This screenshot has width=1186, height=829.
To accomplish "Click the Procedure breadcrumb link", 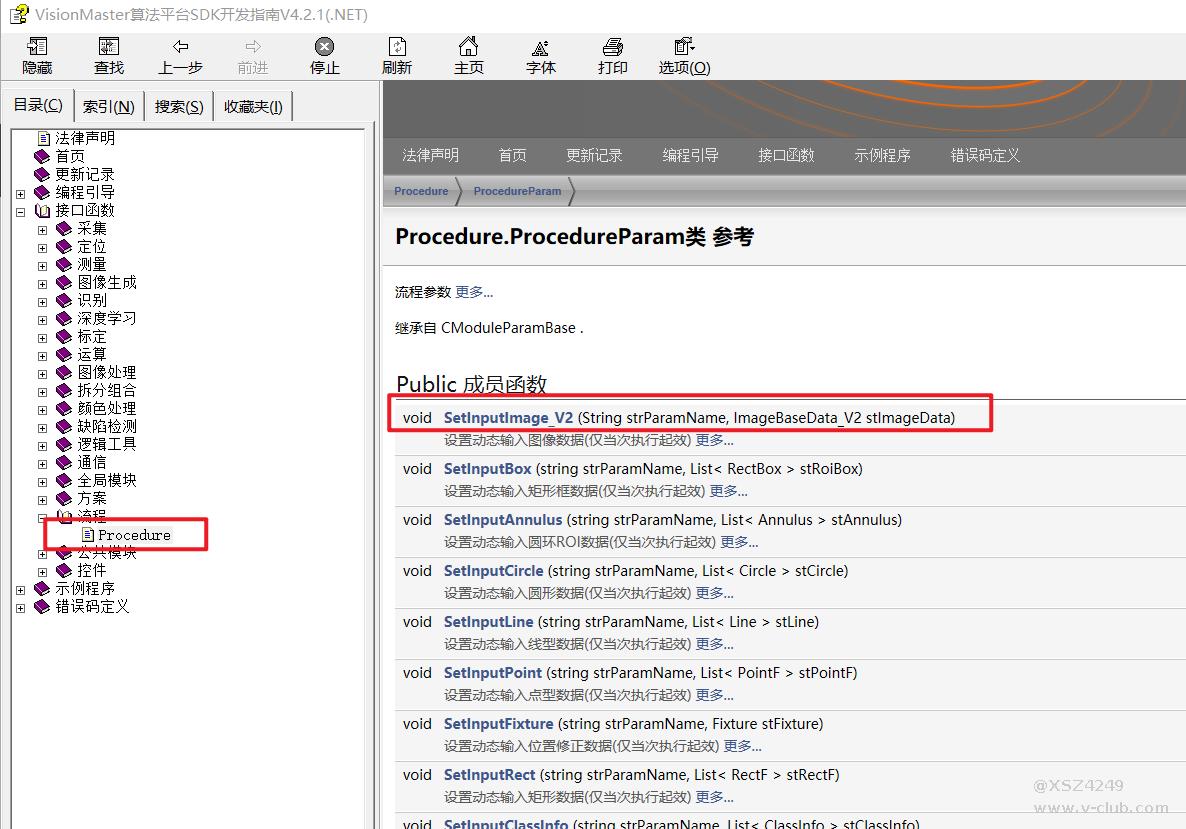I will tap(421, 191).
